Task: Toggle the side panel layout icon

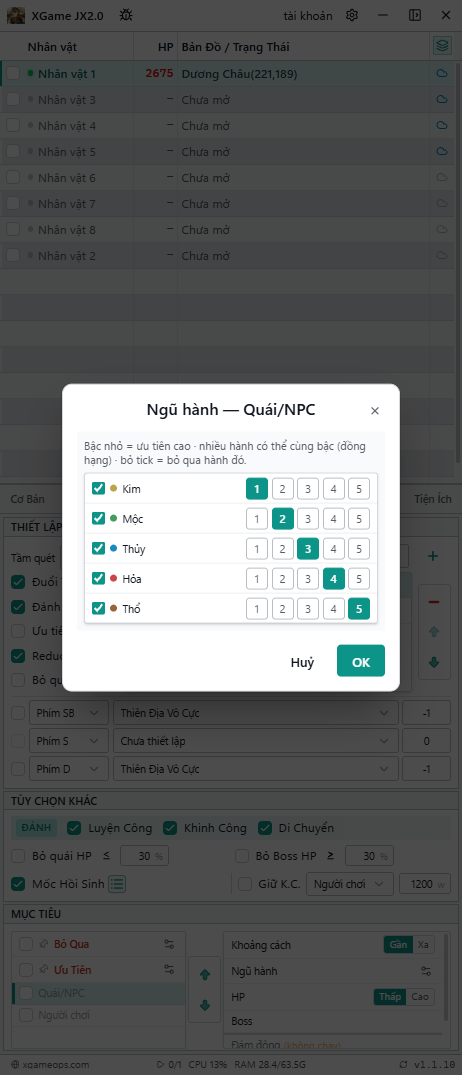Action: click(415, 15)
